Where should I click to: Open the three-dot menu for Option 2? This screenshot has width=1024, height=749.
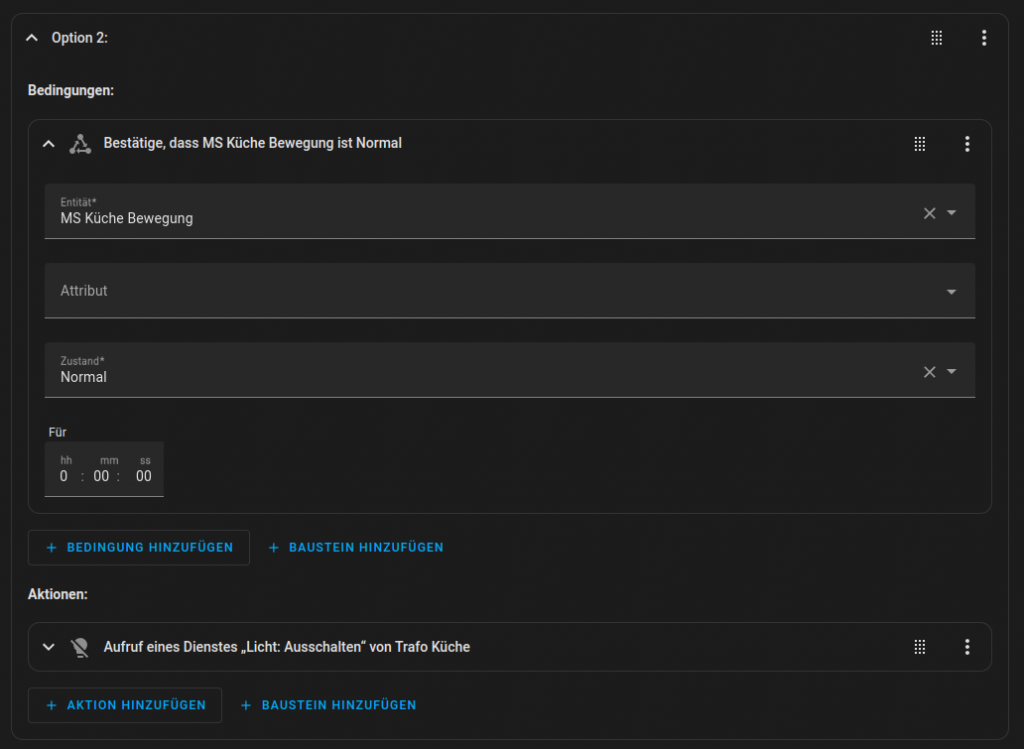(x=984, y=38)
